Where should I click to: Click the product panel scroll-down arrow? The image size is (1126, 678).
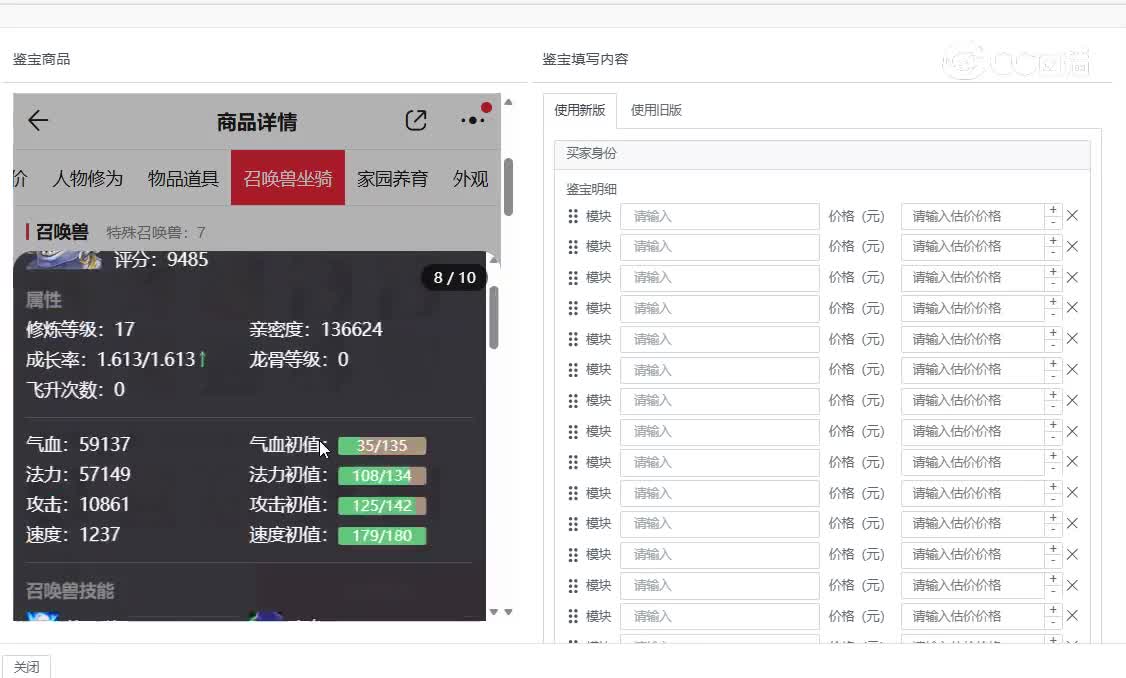tap(508, 612)
